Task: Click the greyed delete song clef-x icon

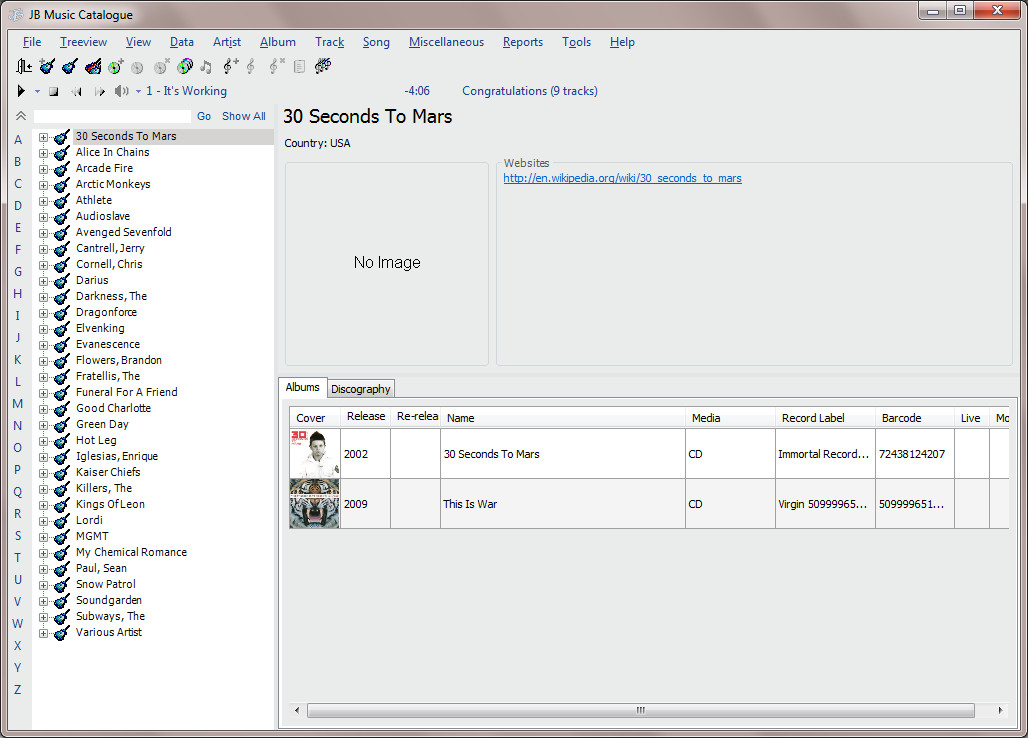Action: (x=277, y=66)
